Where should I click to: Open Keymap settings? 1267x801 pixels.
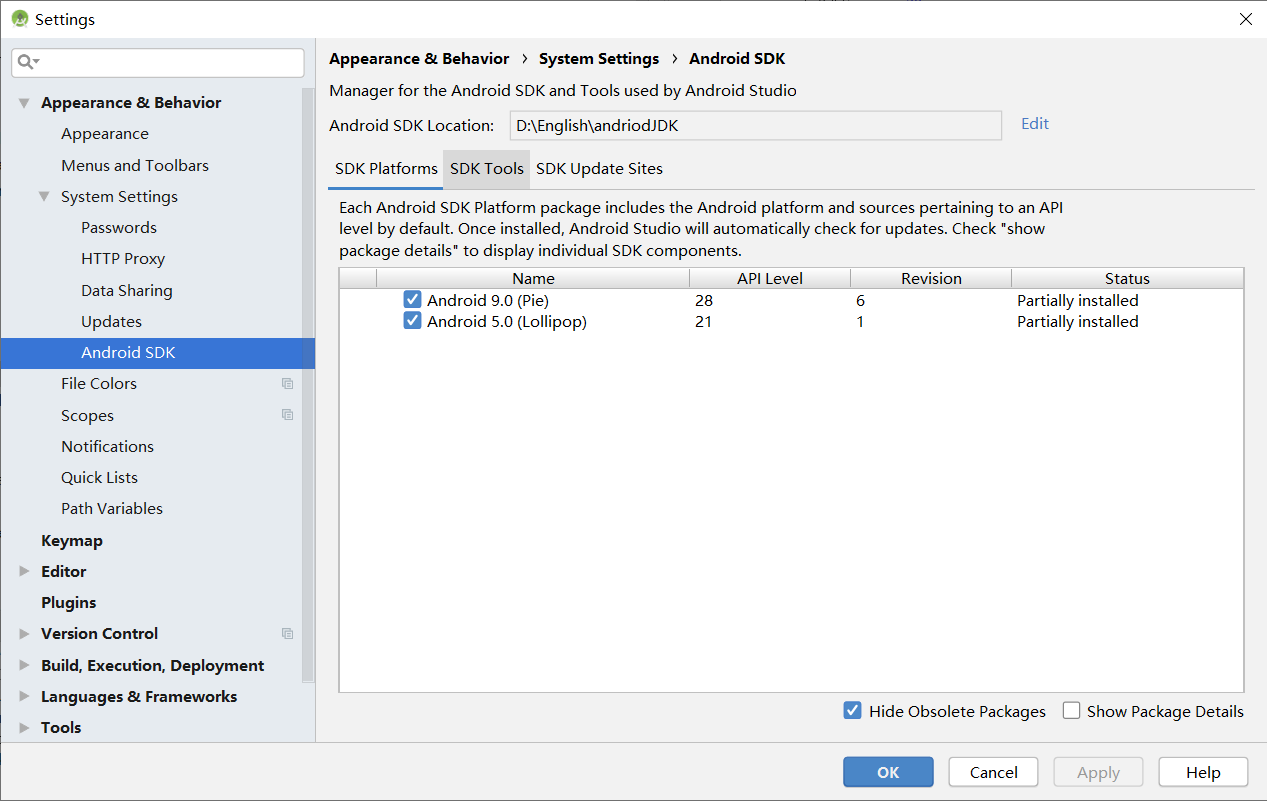[72, 541]
